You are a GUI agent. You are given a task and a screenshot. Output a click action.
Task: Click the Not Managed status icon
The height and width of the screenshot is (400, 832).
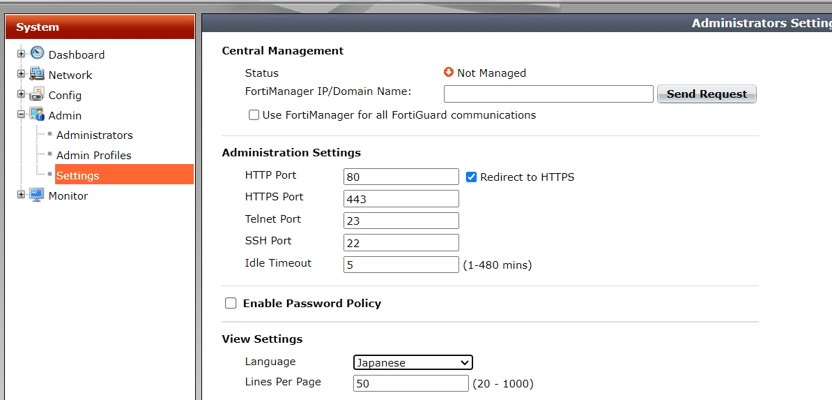pos(449,73)
